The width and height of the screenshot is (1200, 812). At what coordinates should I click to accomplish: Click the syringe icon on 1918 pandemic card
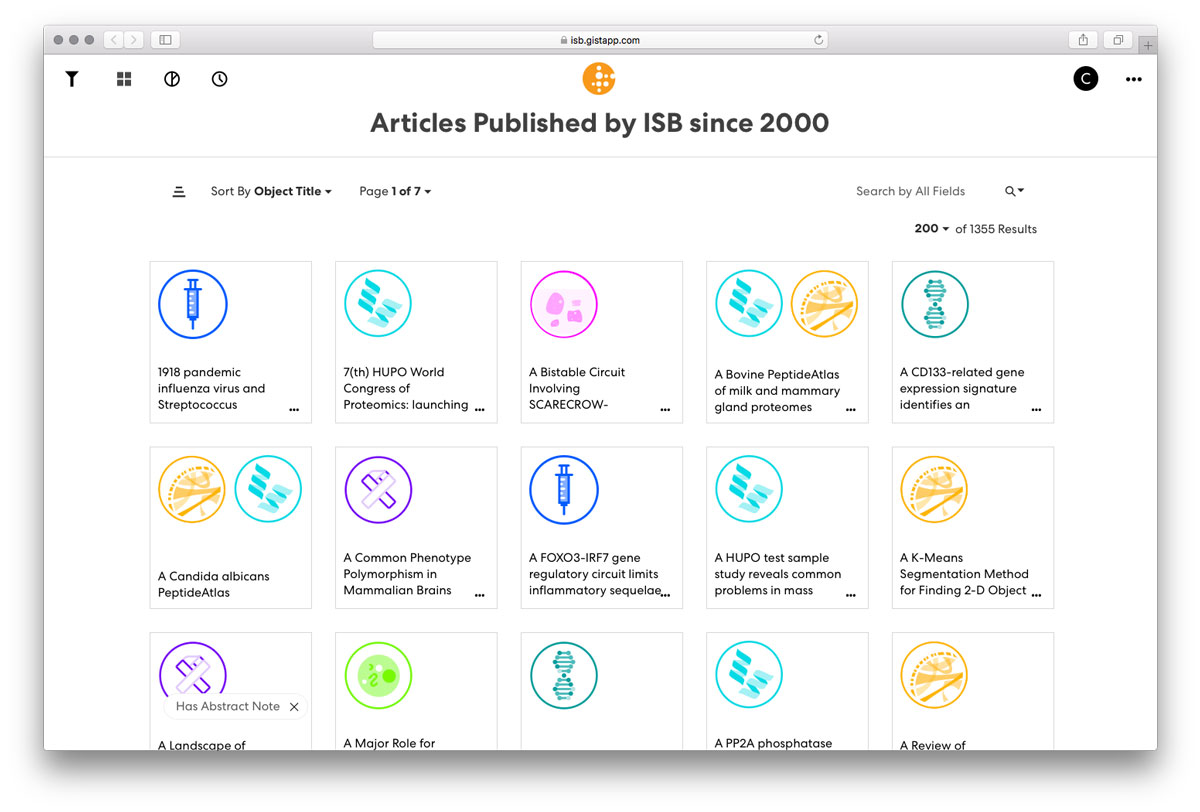[x=193, y=305]
